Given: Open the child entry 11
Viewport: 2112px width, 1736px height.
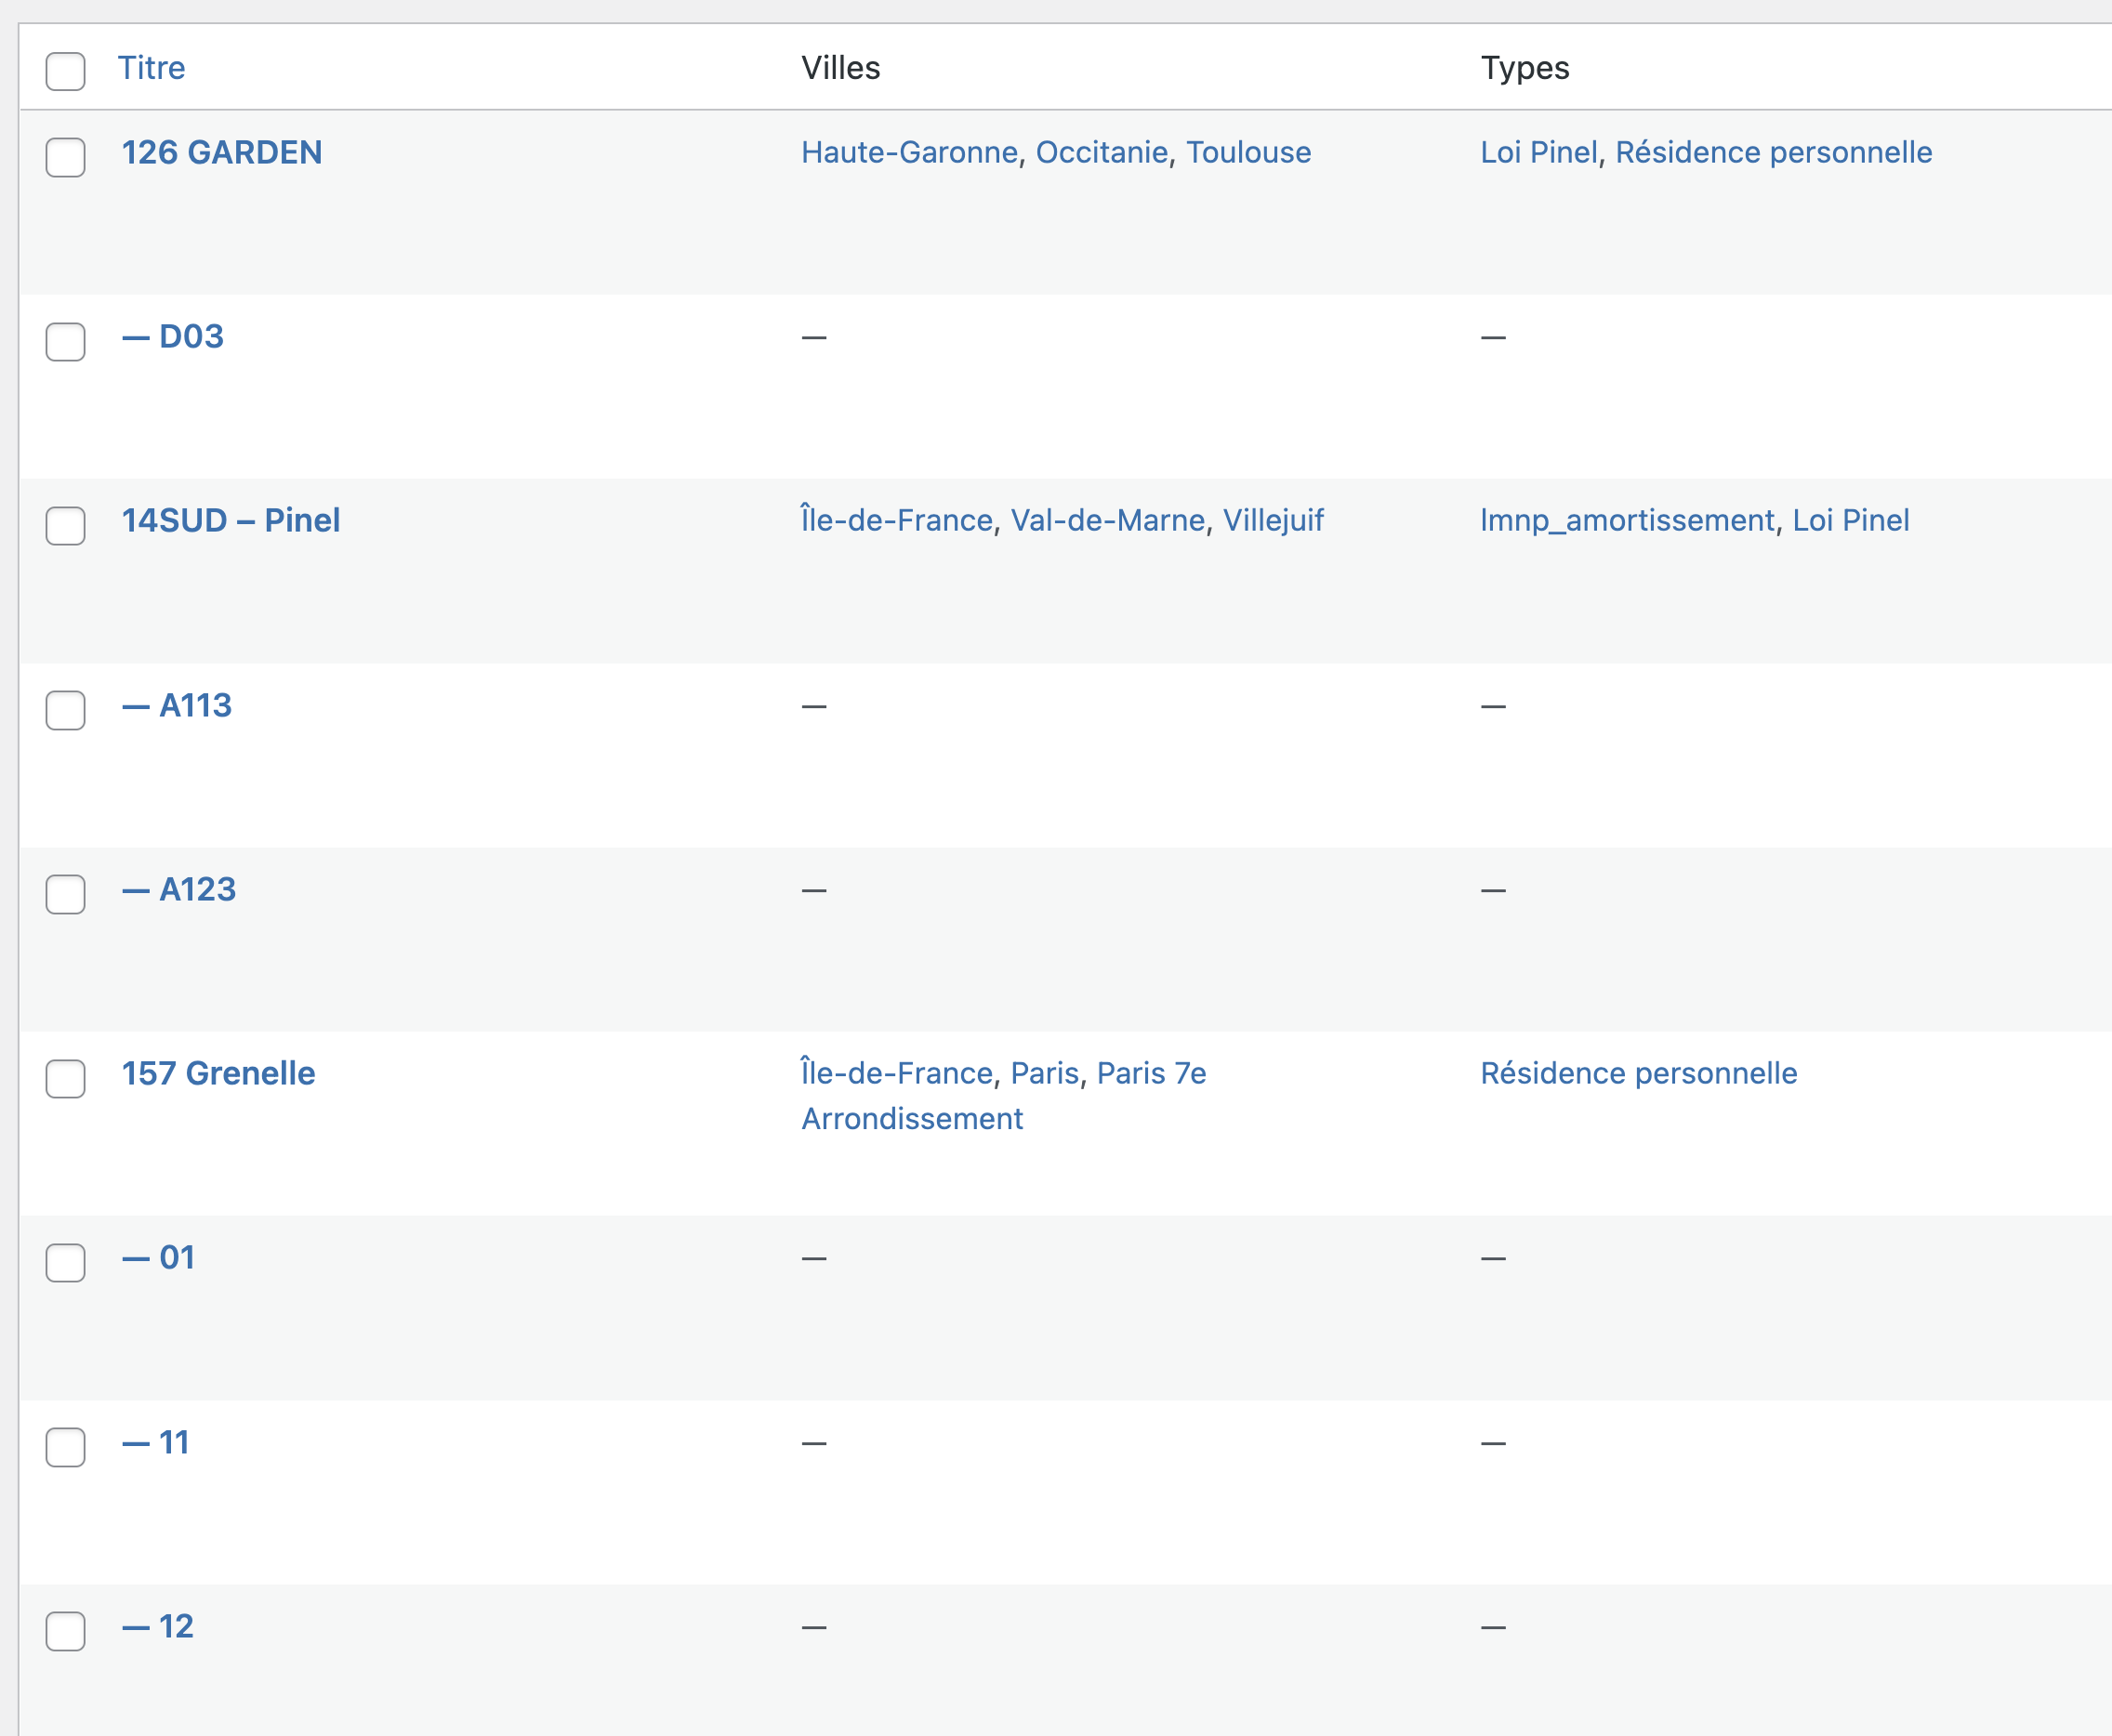Looking at the screenshot, I should click(x=155, y=1442).
